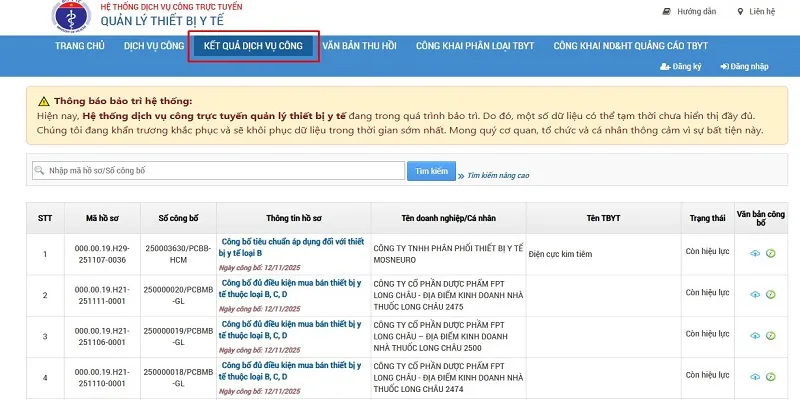
Task: Download document for Long Châu 2475 row
Action: pyautogui.click(x=755, y=294)
